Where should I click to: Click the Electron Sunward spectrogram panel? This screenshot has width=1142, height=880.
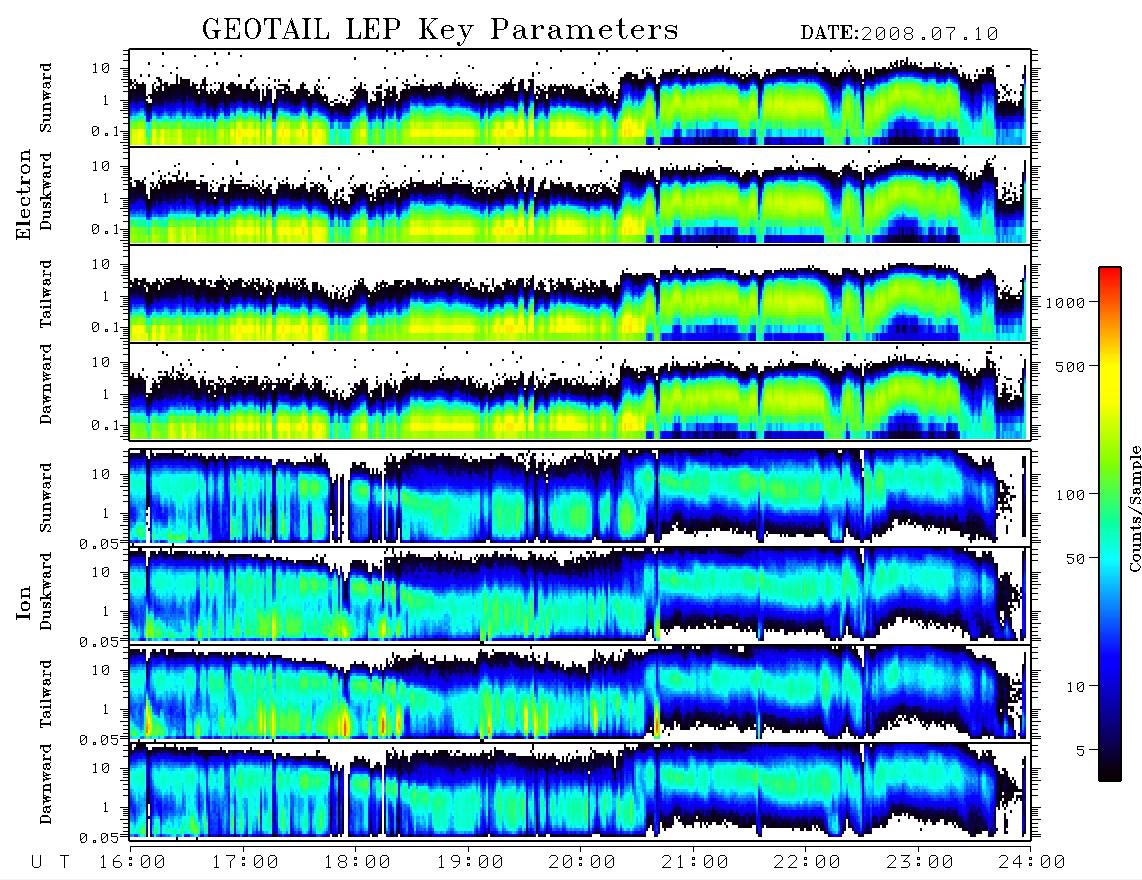point(580,98)
